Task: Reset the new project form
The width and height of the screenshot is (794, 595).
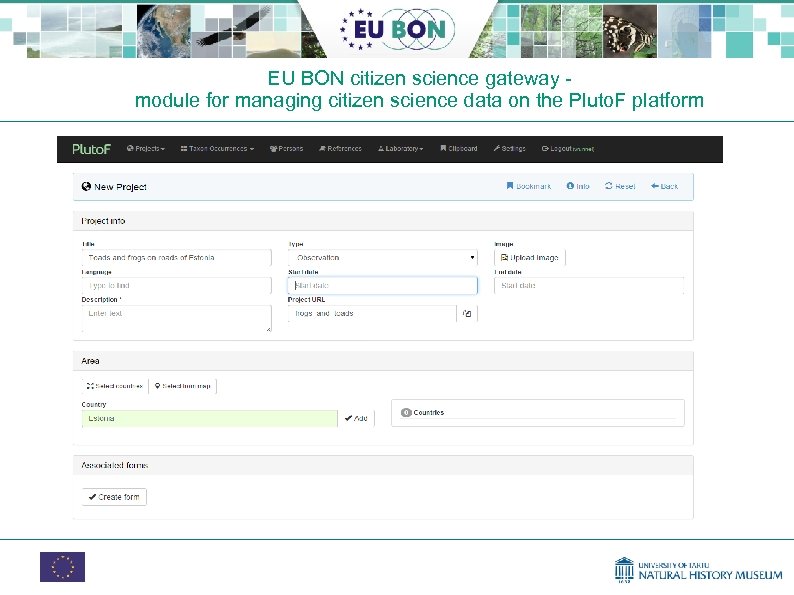Action: 620,186
